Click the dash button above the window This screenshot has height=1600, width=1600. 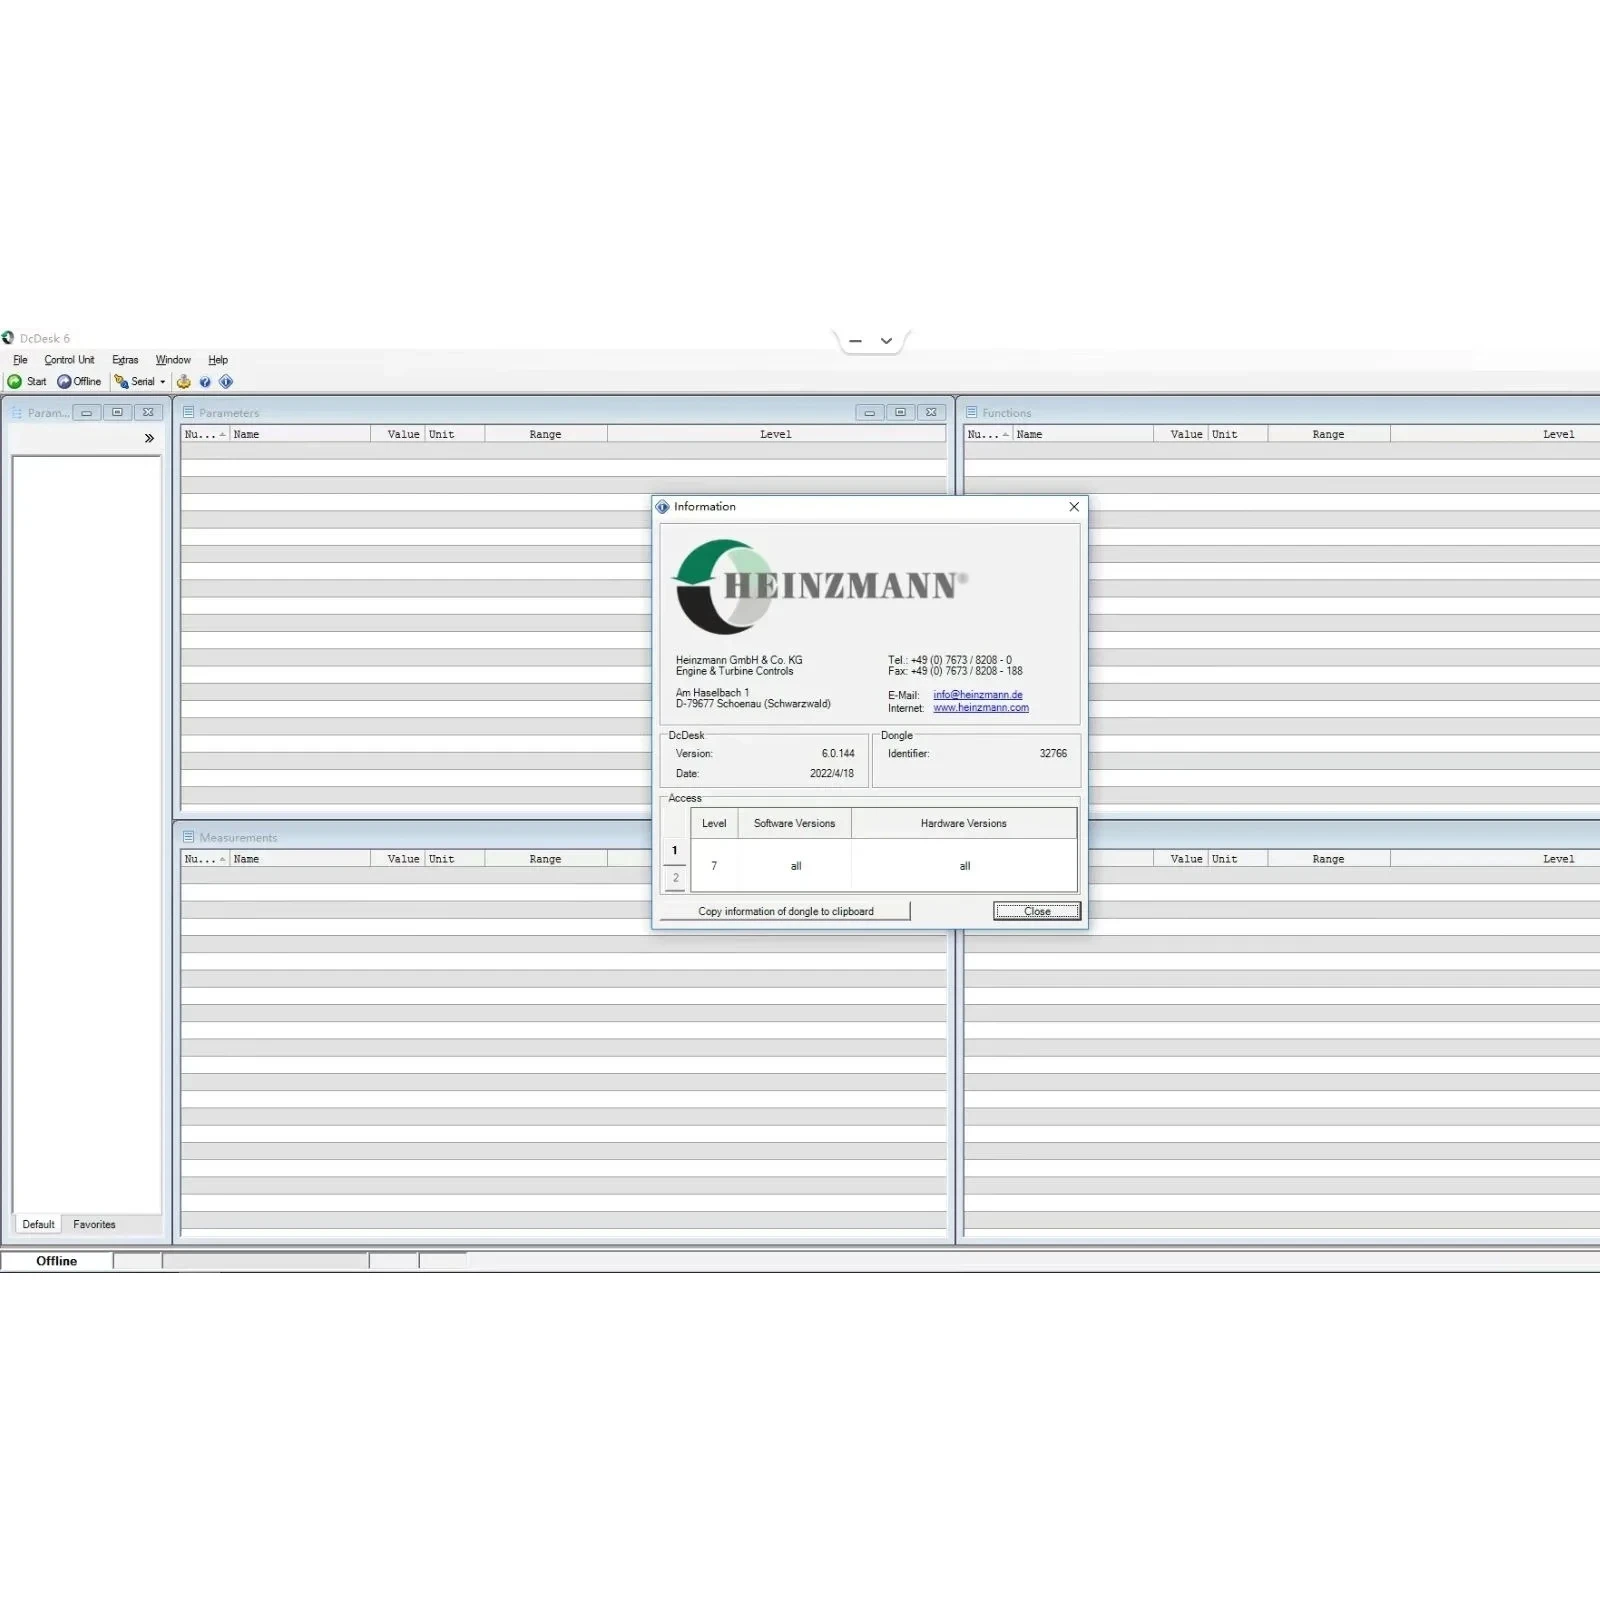click(x=855, y=341)
